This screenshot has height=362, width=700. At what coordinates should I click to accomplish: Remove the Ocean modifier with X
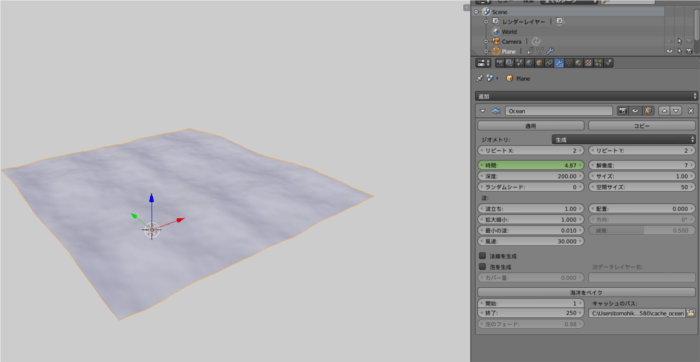691,111
